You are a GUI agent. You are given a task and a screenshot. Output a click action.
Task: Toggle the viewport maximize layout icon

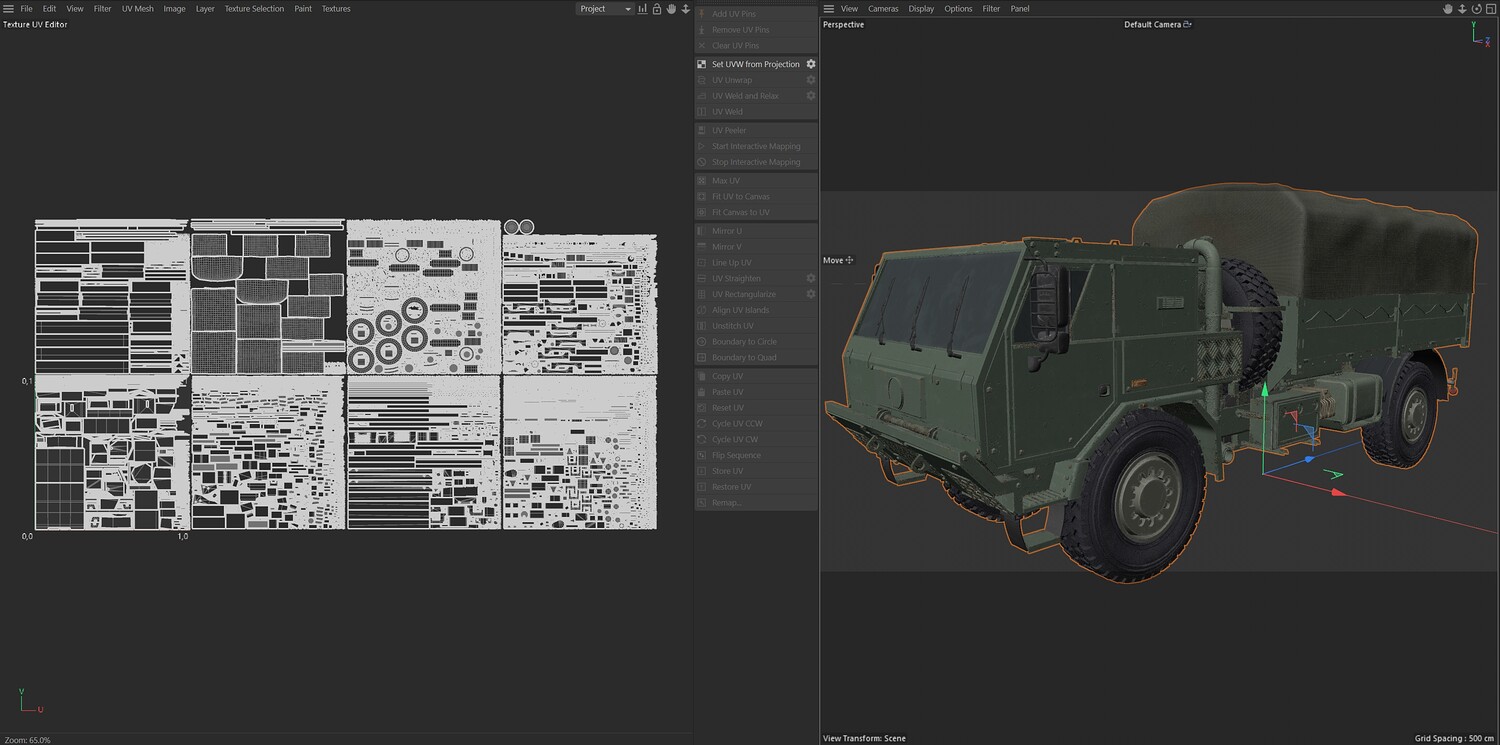point(1490,9)
